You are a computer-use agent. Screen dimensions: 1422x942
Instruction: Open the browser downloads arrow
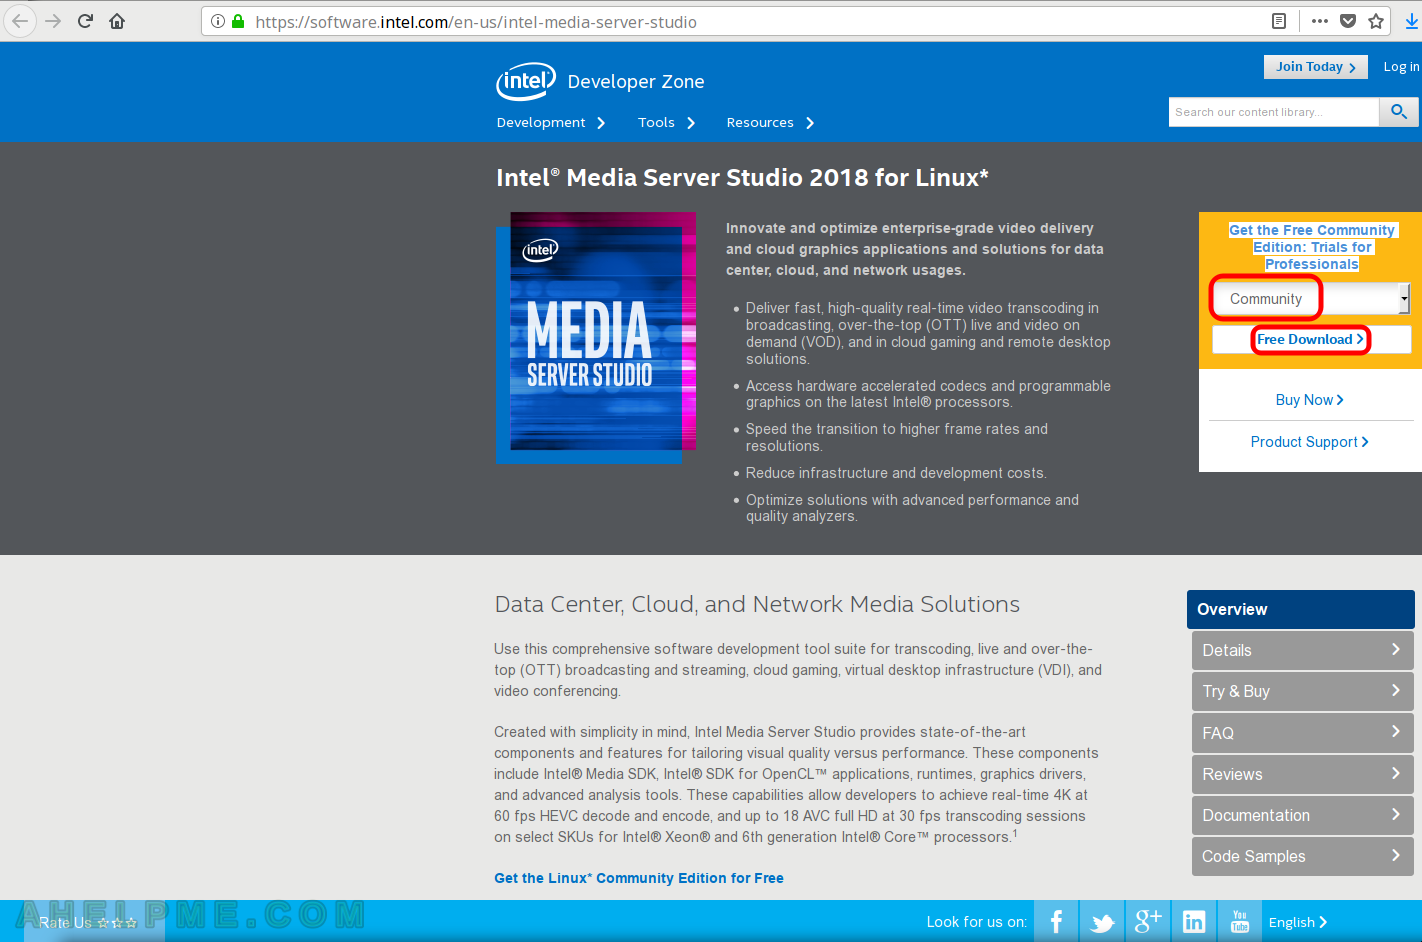(1412, 21)
